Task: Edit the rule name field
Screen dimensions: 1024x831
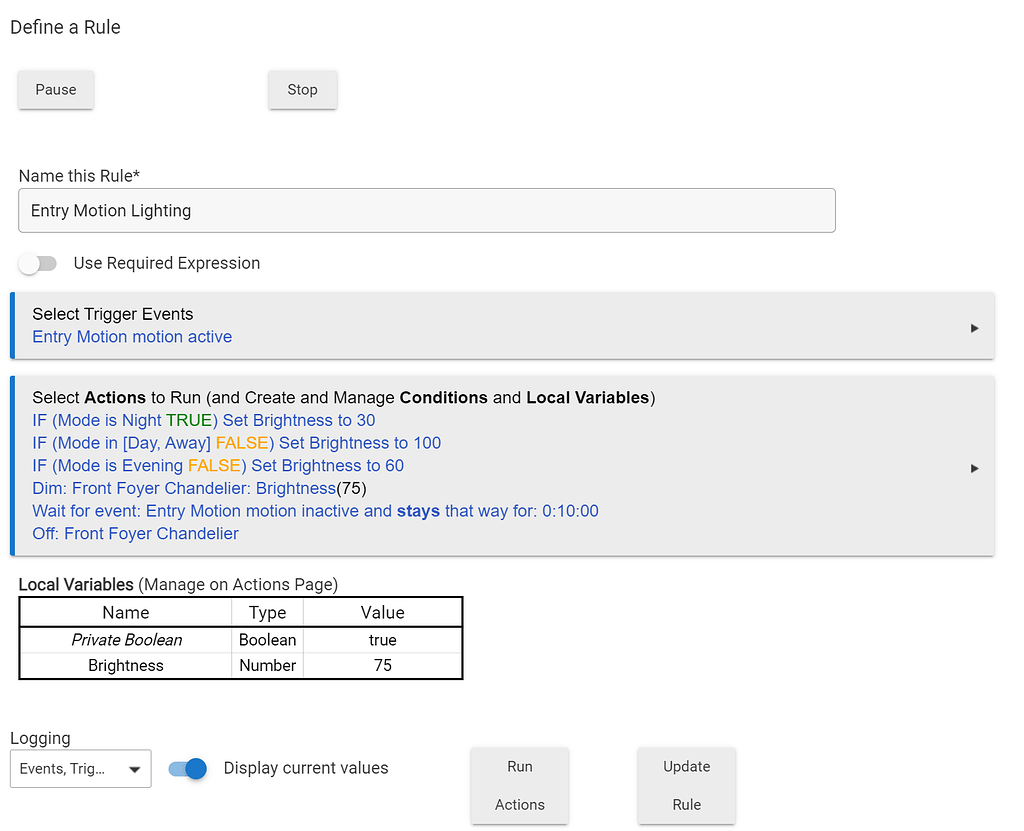Action: tap(427, 210)
